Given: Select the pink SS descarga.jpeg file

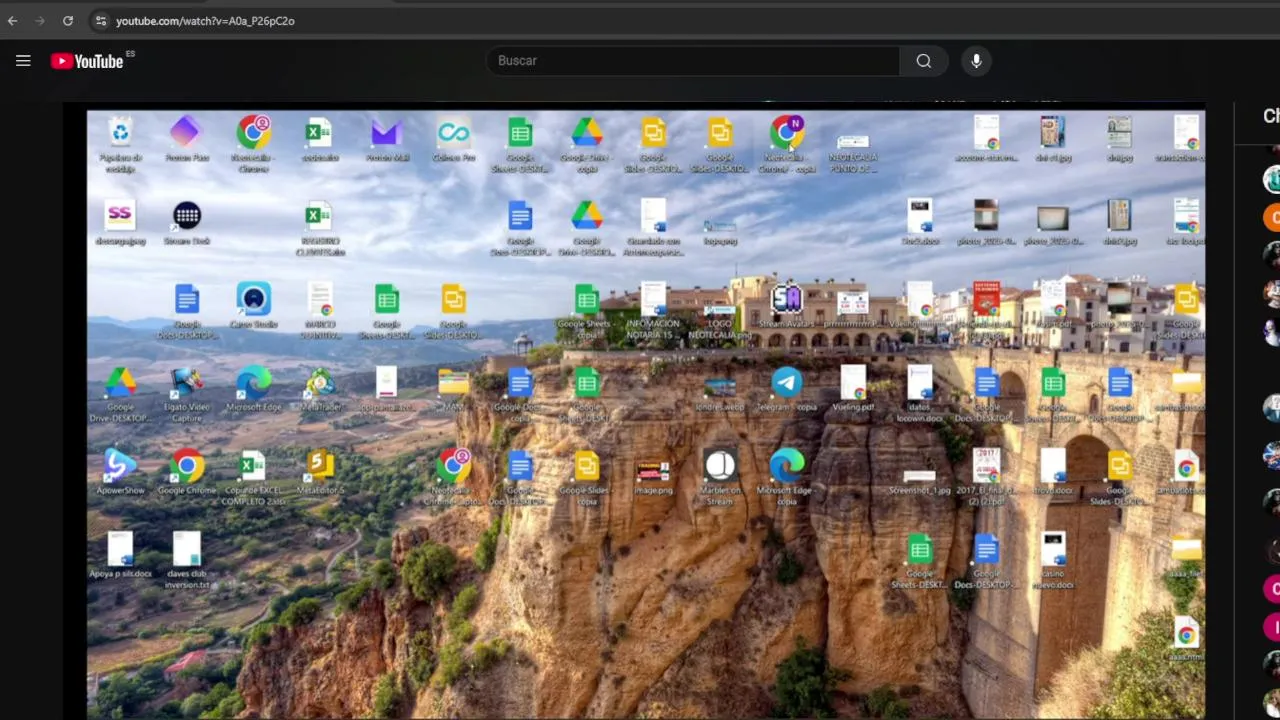Looking at the screenshot, I should click(x=120, y=223).
